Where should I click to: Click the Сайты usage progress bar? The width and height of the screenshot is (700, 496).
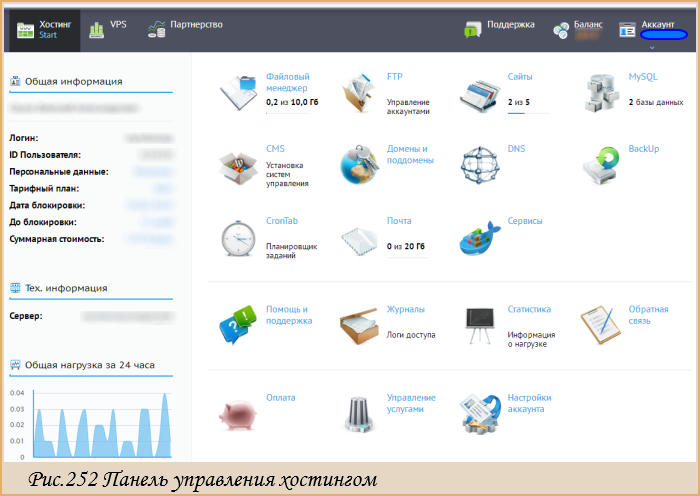tap(528, 113)
